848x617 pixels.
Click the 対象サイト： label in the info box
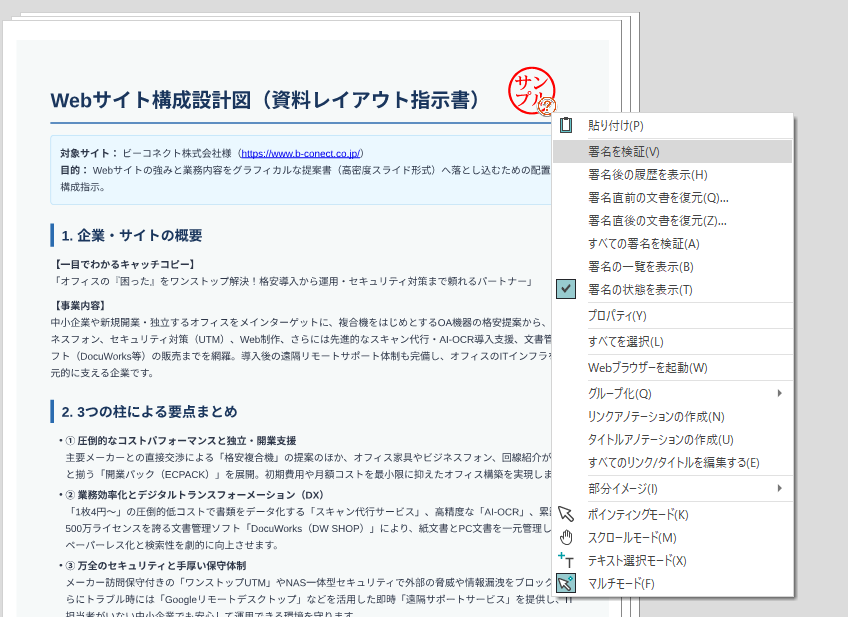pyautogui.click(x=89, y=153)
